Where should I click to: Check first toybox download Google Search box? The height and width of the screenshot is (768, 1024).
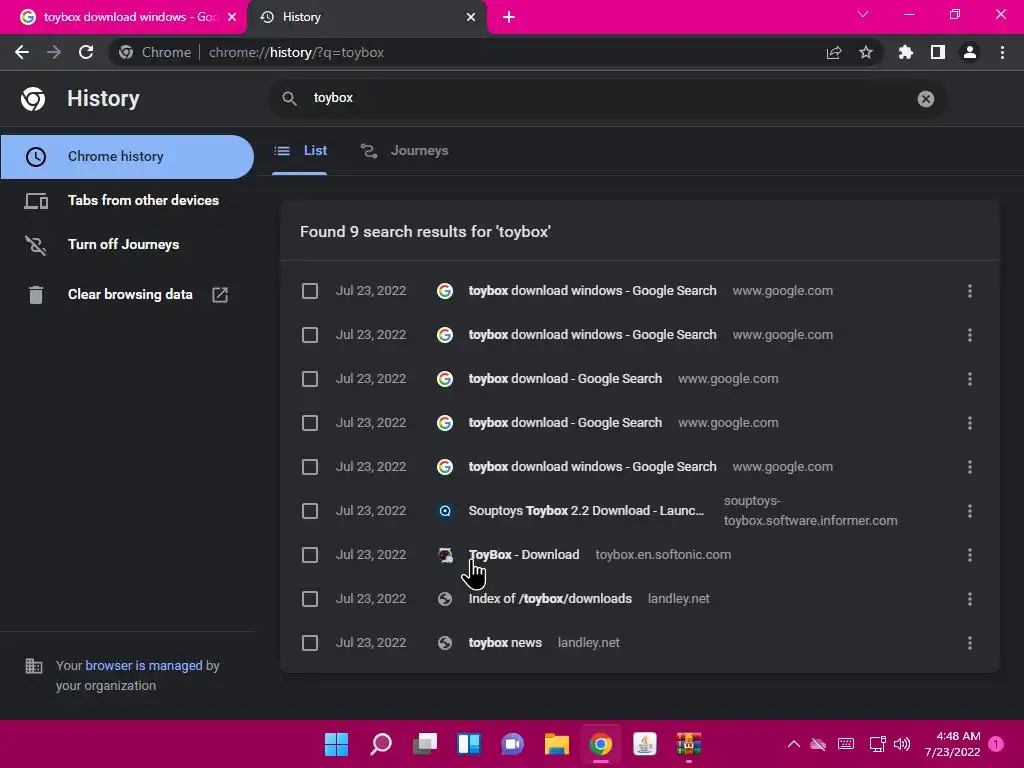coord(310,379)
